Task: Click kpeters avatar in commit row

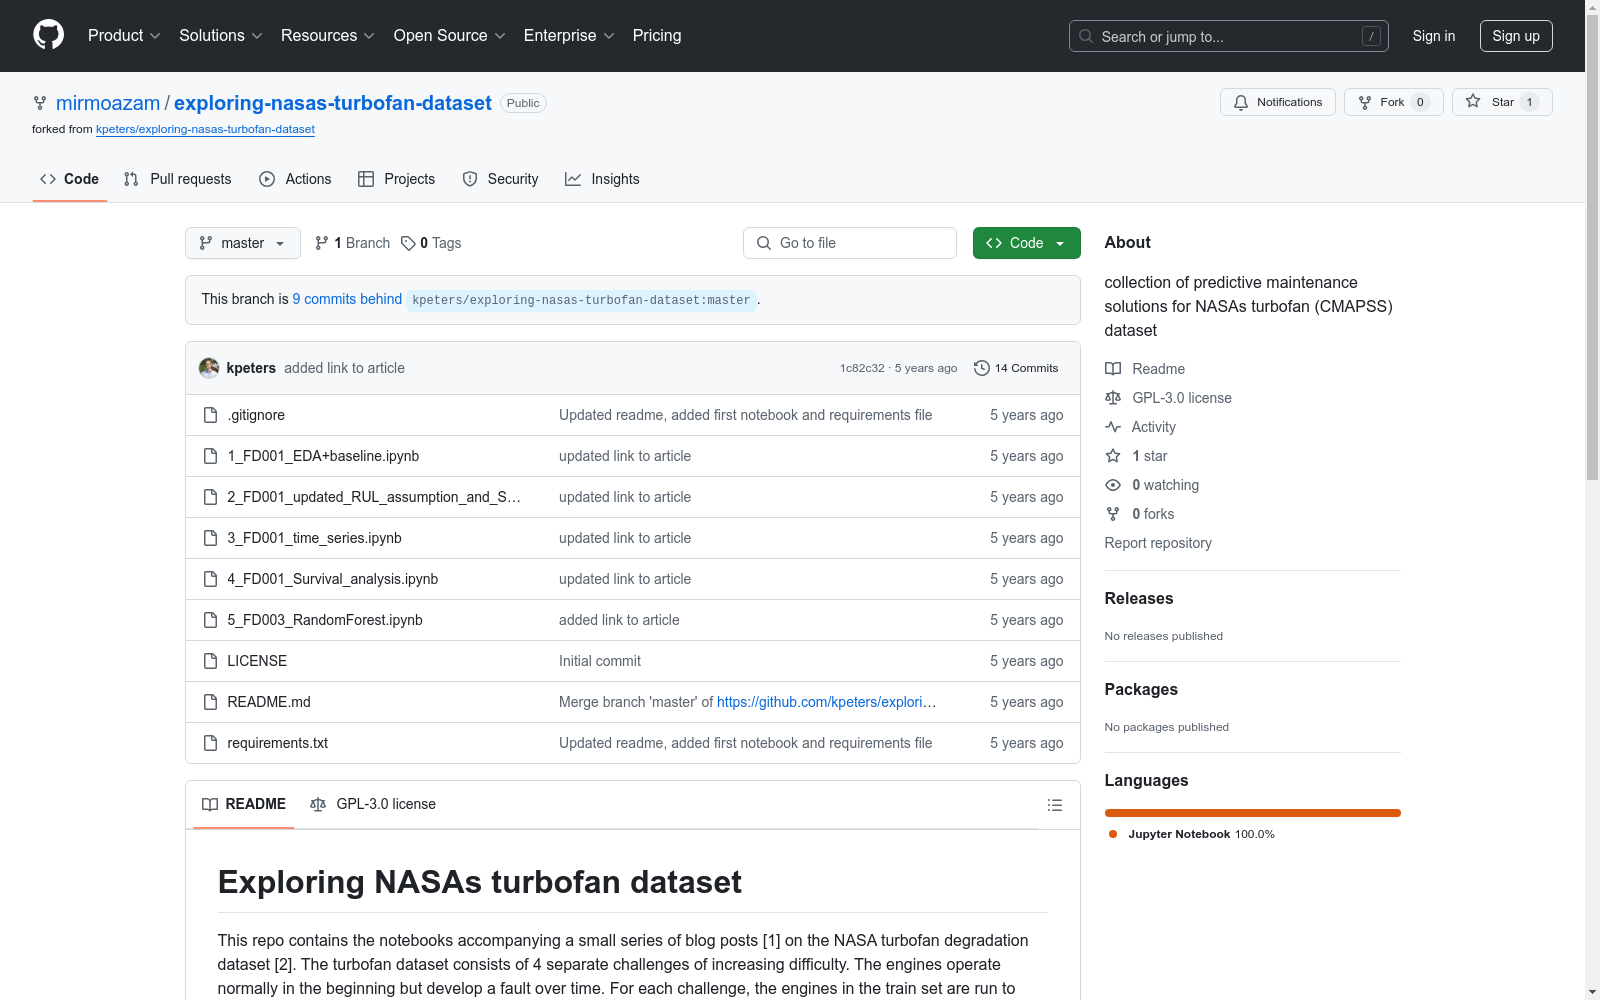Action: pyautogui.click(x=209, y=368)
